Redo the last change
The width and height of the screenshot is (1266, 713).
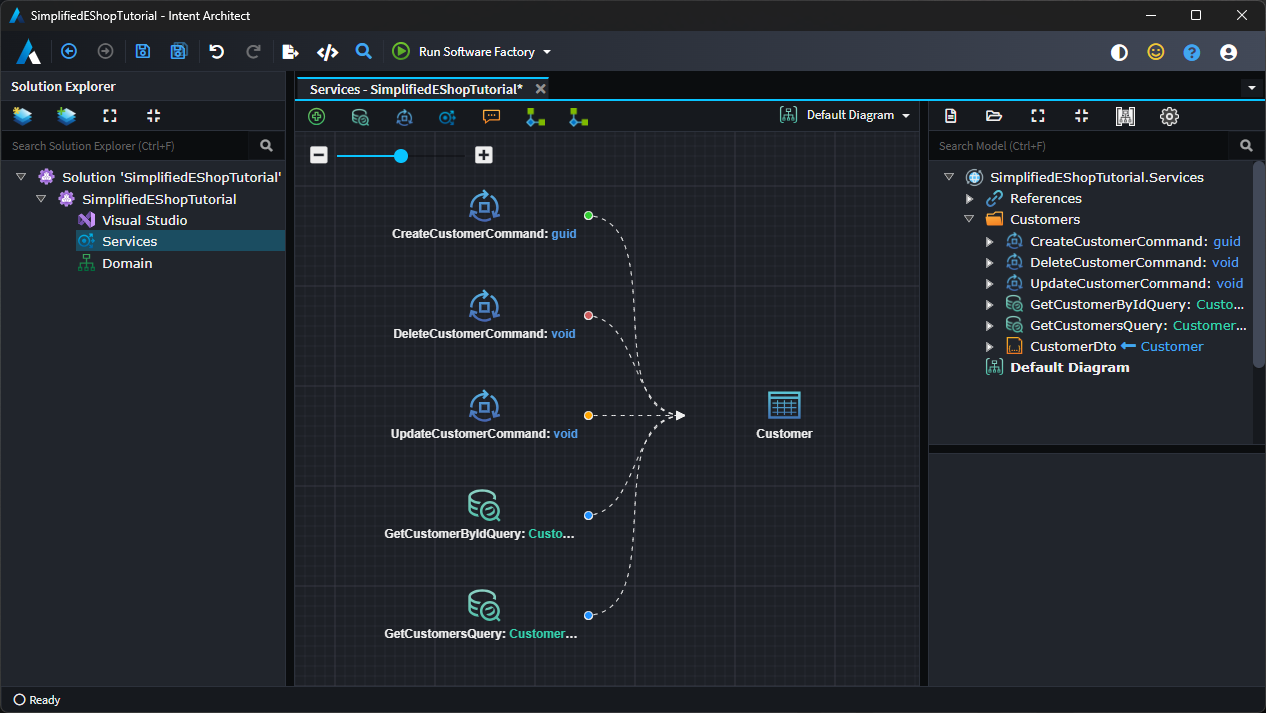[x=253, y=52]
